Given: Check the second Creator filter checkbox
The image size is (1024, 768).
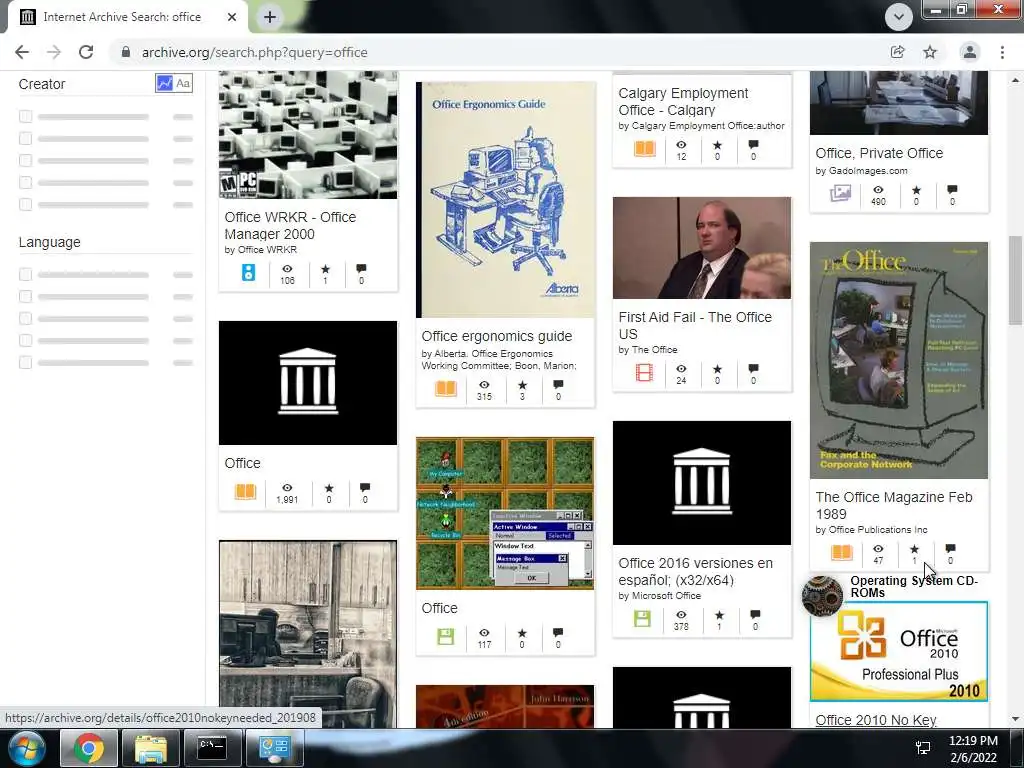Looking at the screenshot, I should click(25, 138).
